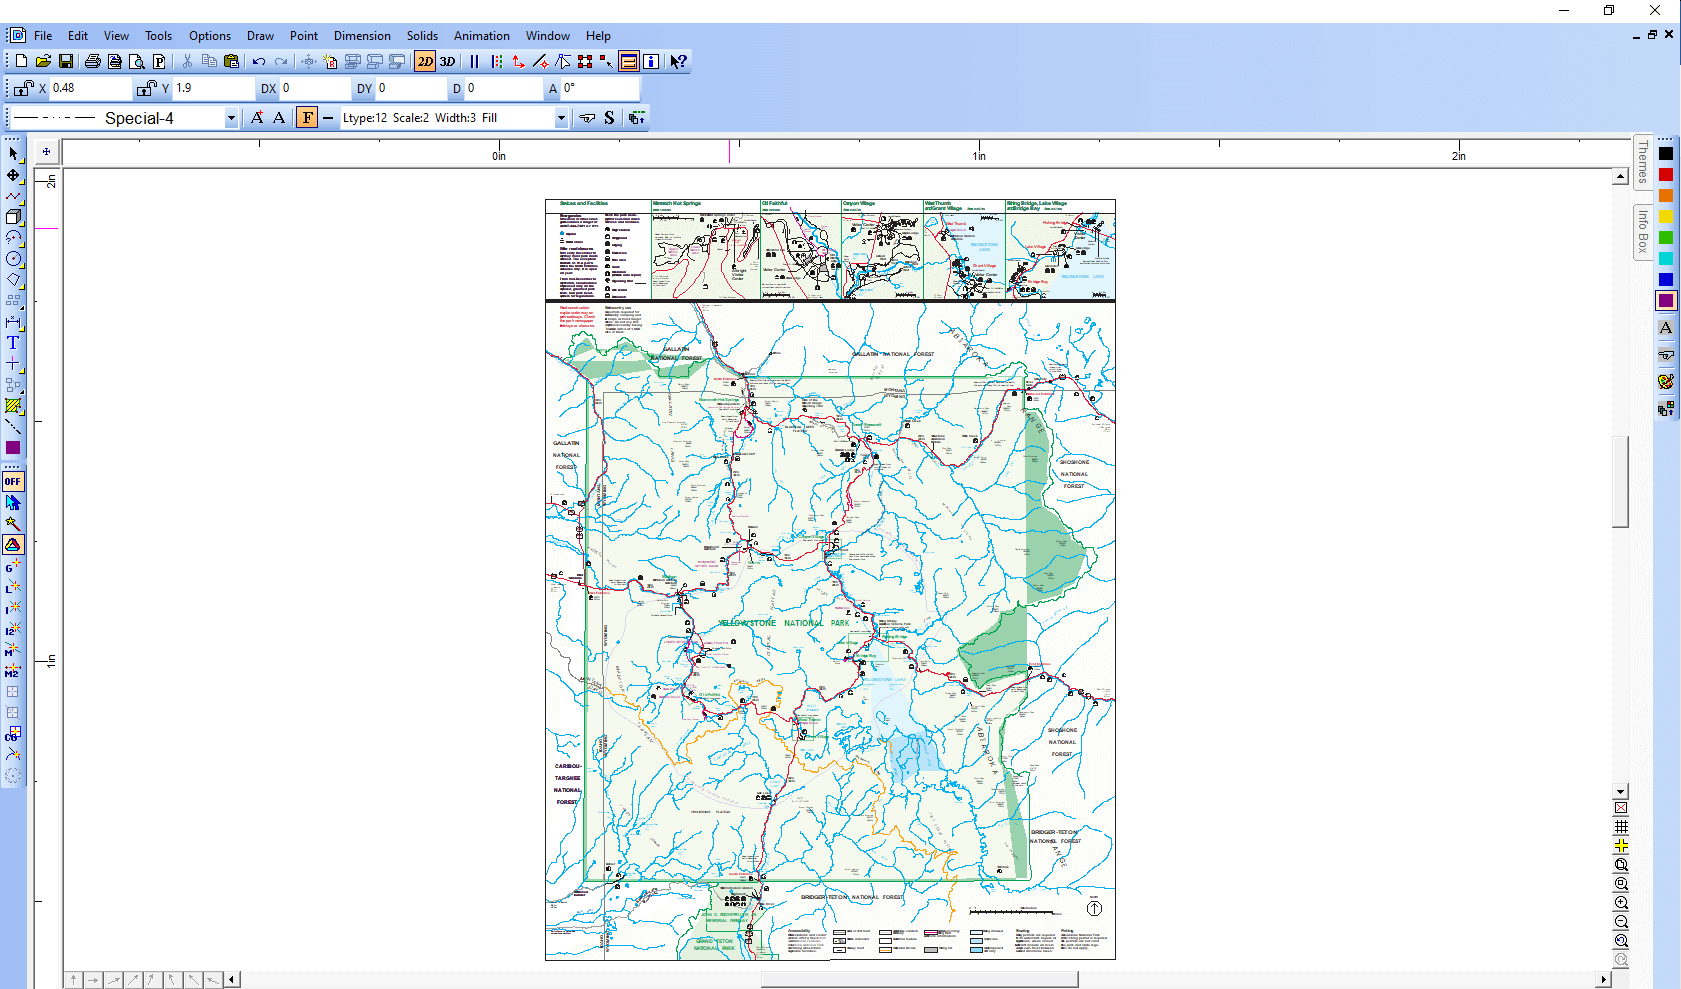Switch to 3D mode
This screenshot has width=1681, height=989.
(x=447, y=62)
